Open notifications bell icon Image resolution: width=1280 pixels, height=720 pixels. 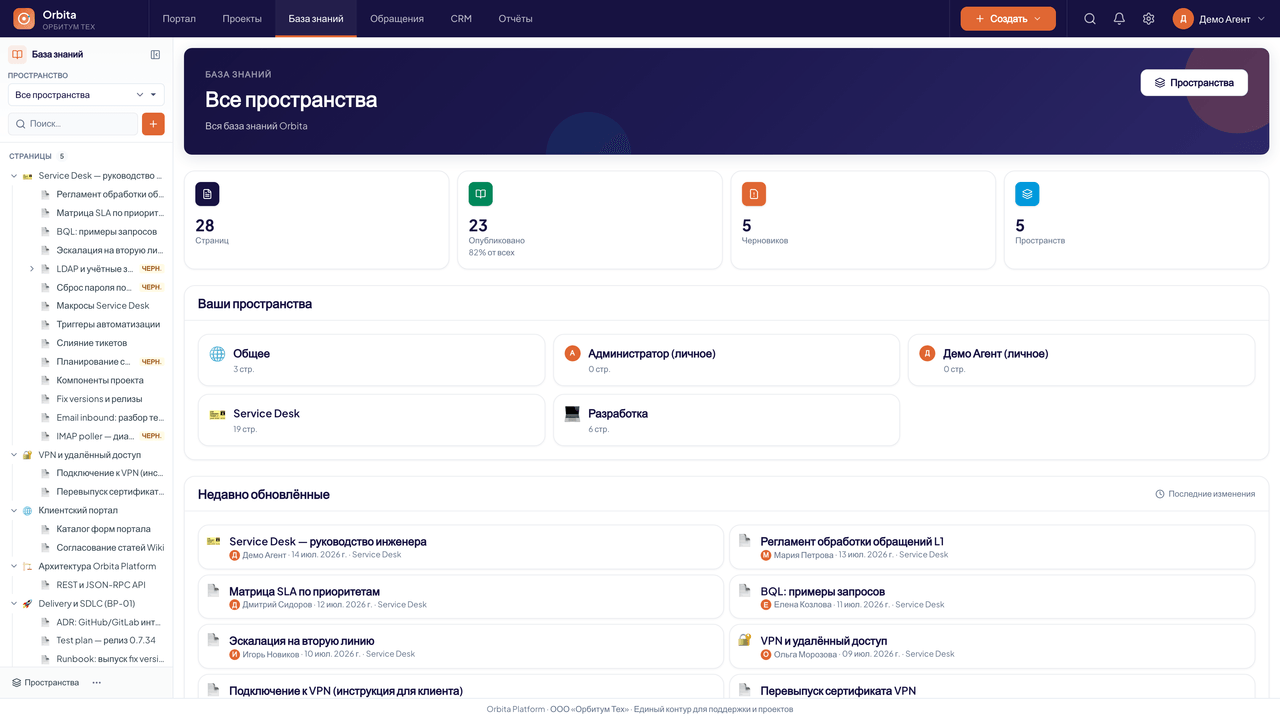pos(1119,19)
